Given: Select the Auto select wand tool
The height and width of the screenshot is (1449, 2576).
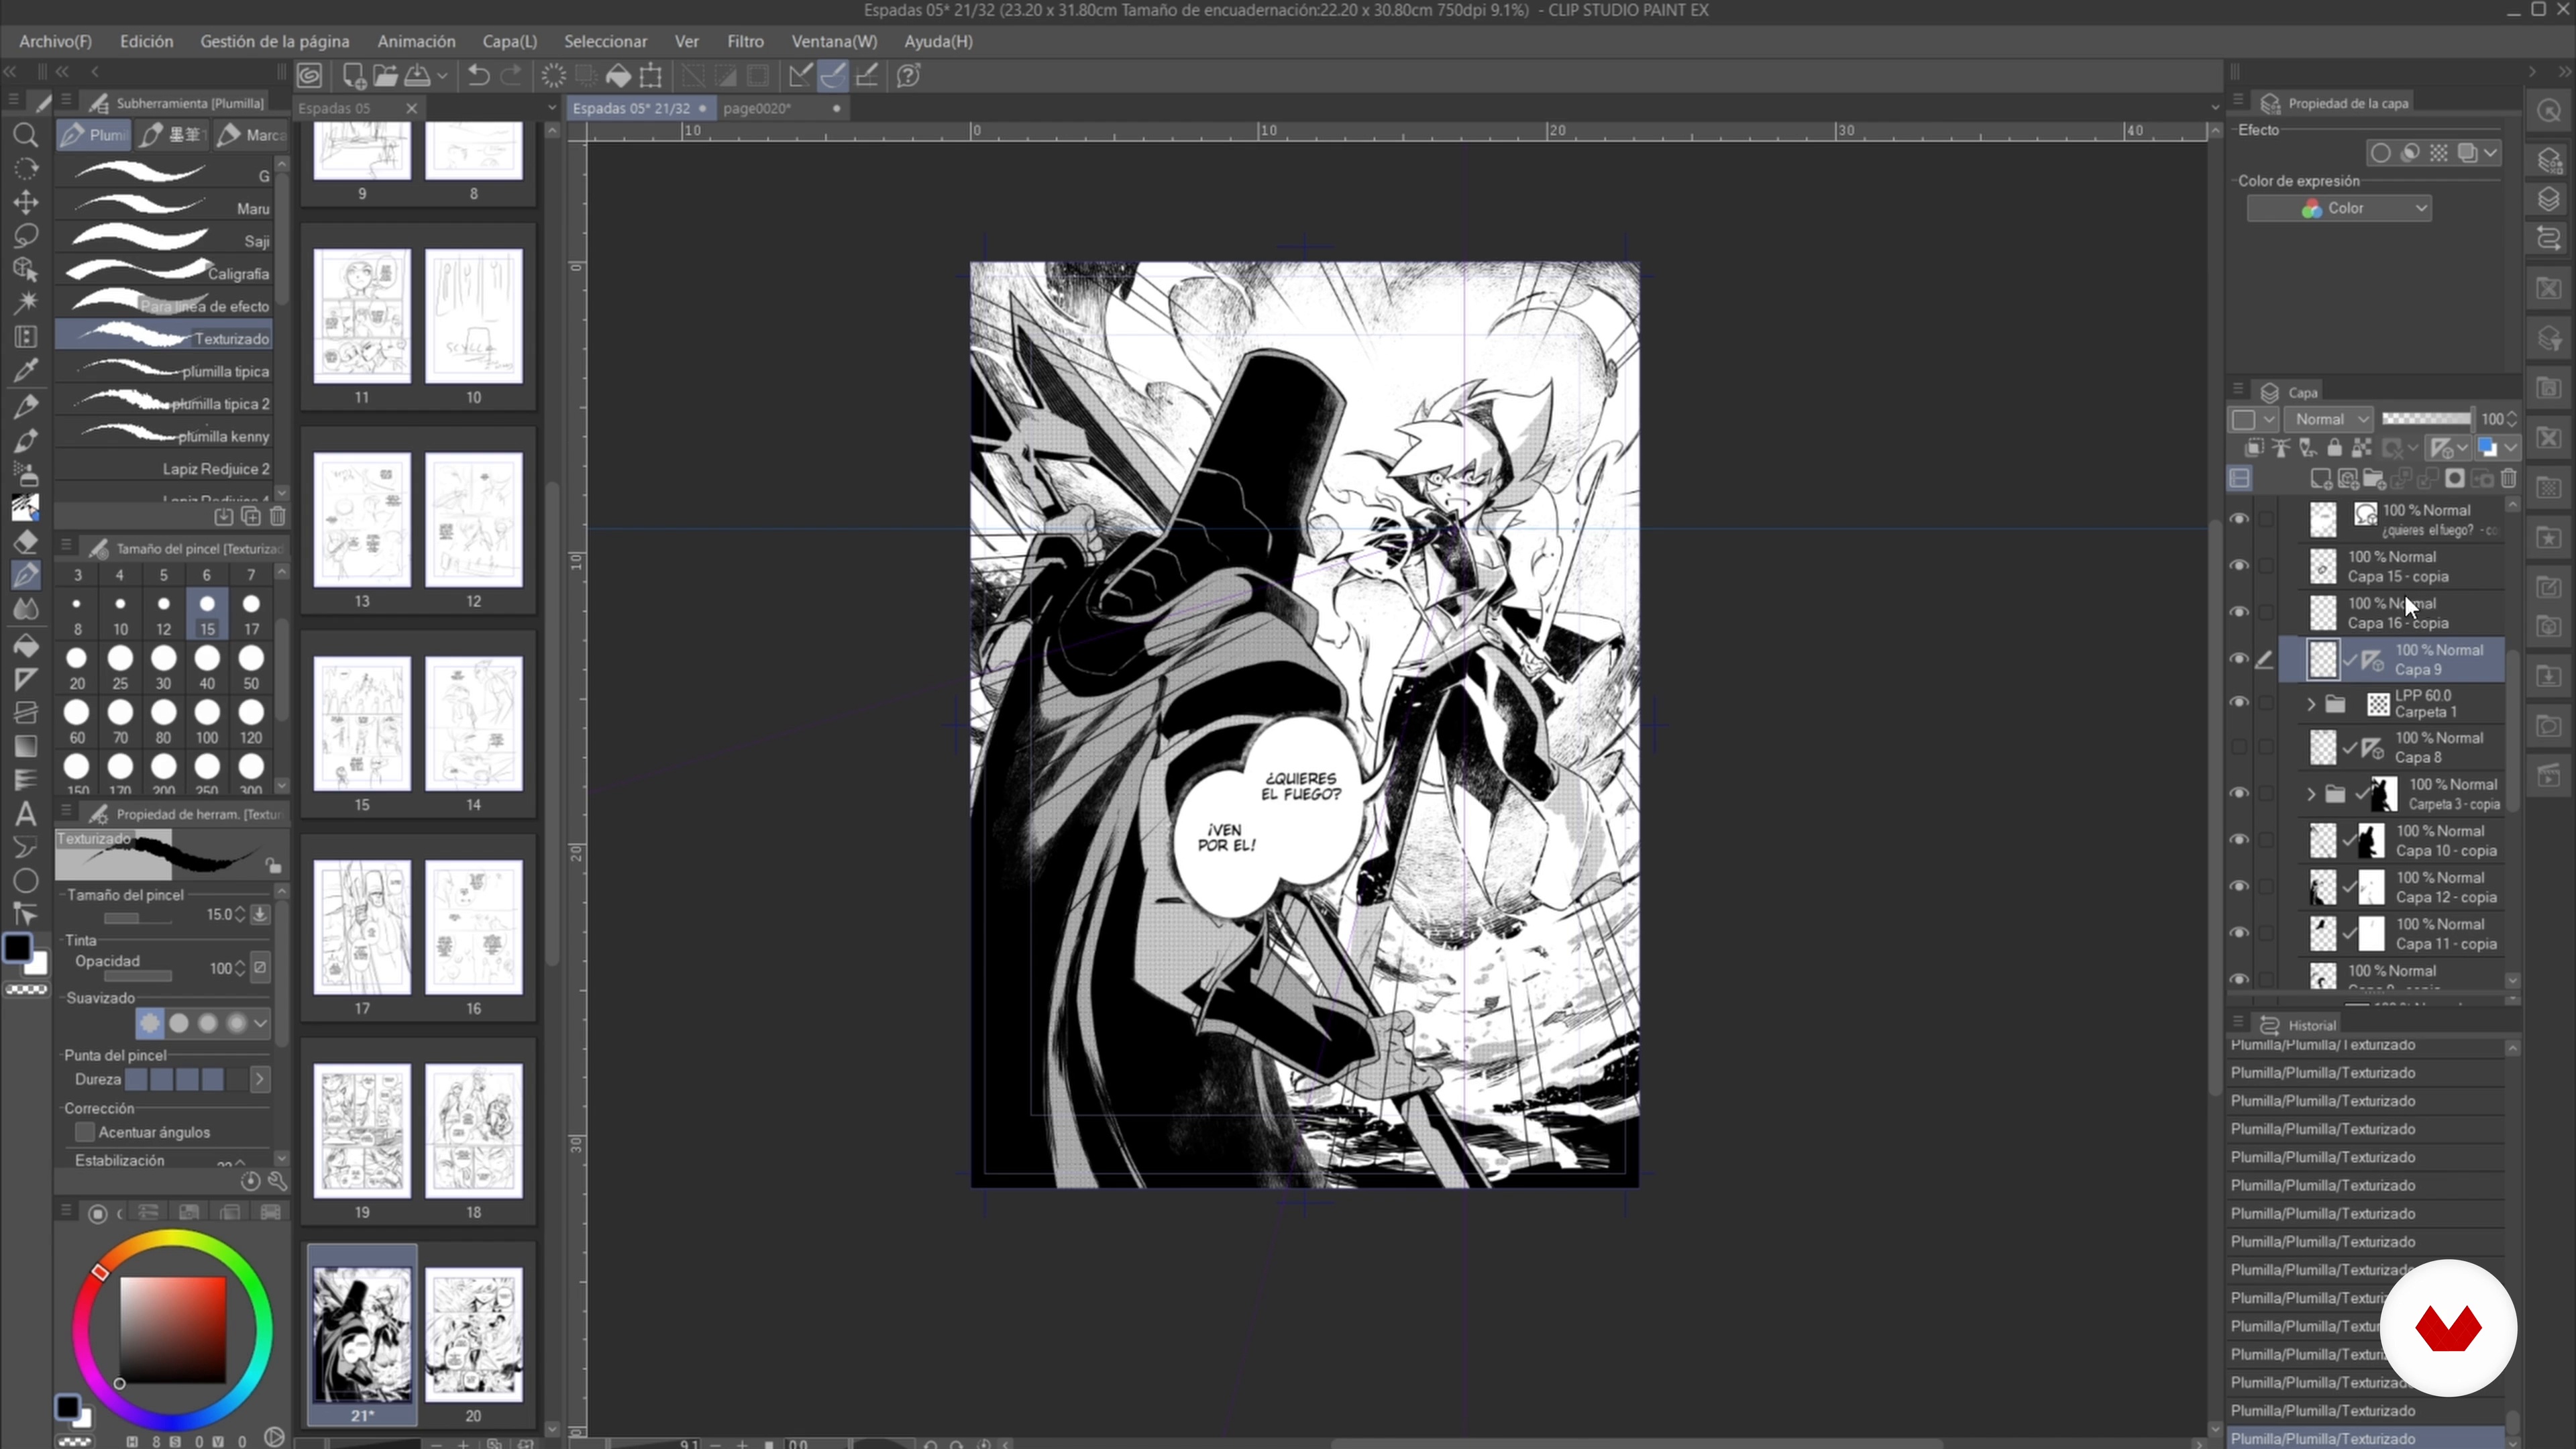Looking at the screenshot, I should tap(26, 303).
